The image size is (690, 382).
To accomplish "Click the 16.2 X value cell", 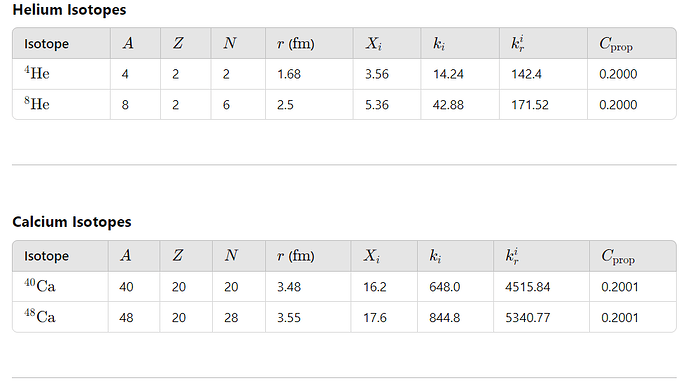I will click(384, 286).
